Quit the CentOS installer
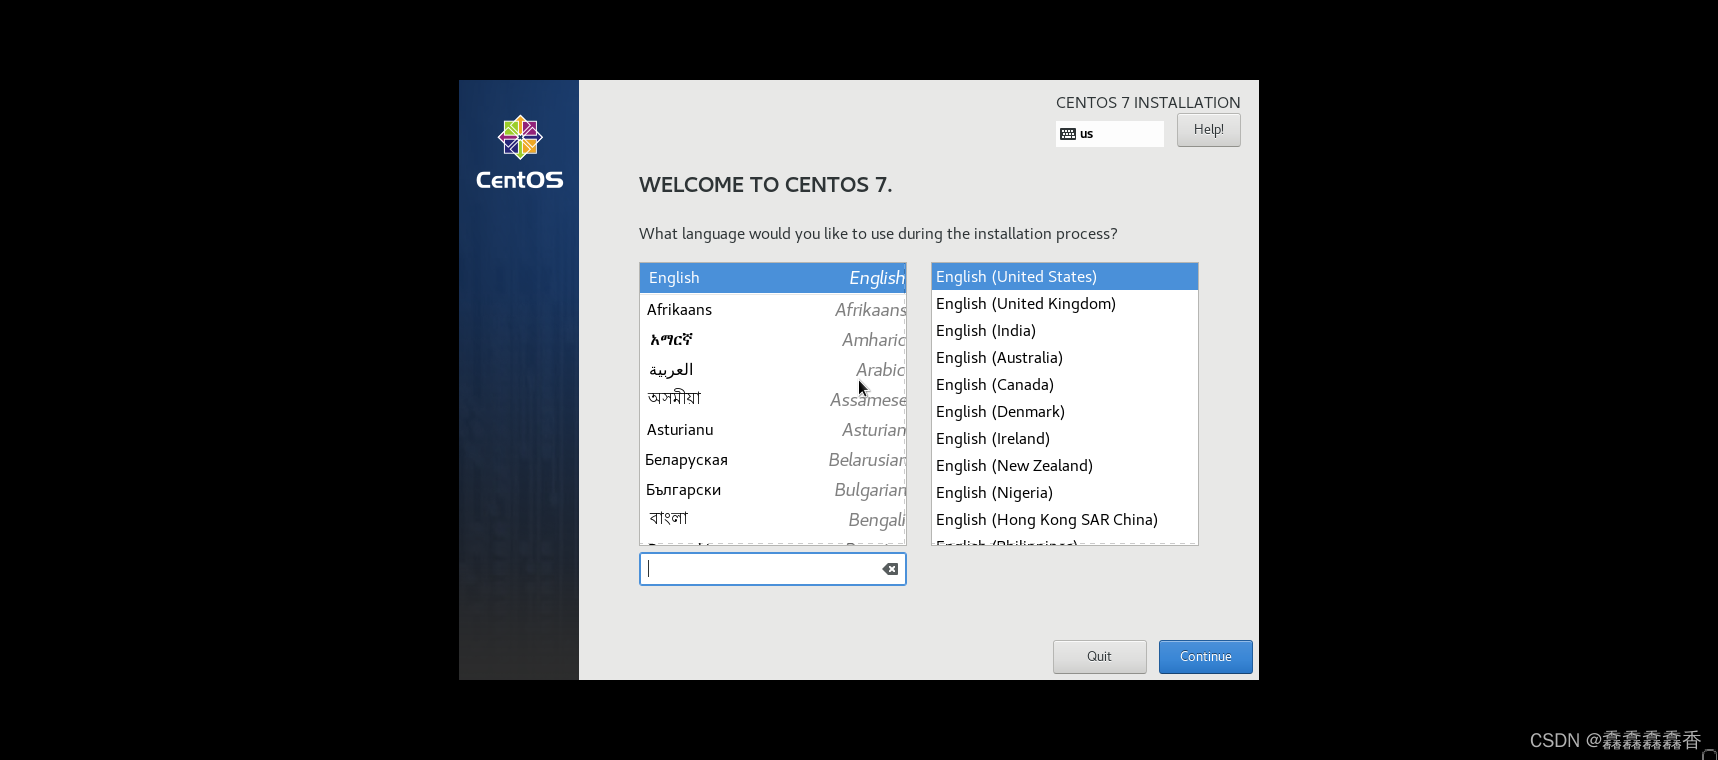The image size is (1718, 760). tap(1099, 657)
